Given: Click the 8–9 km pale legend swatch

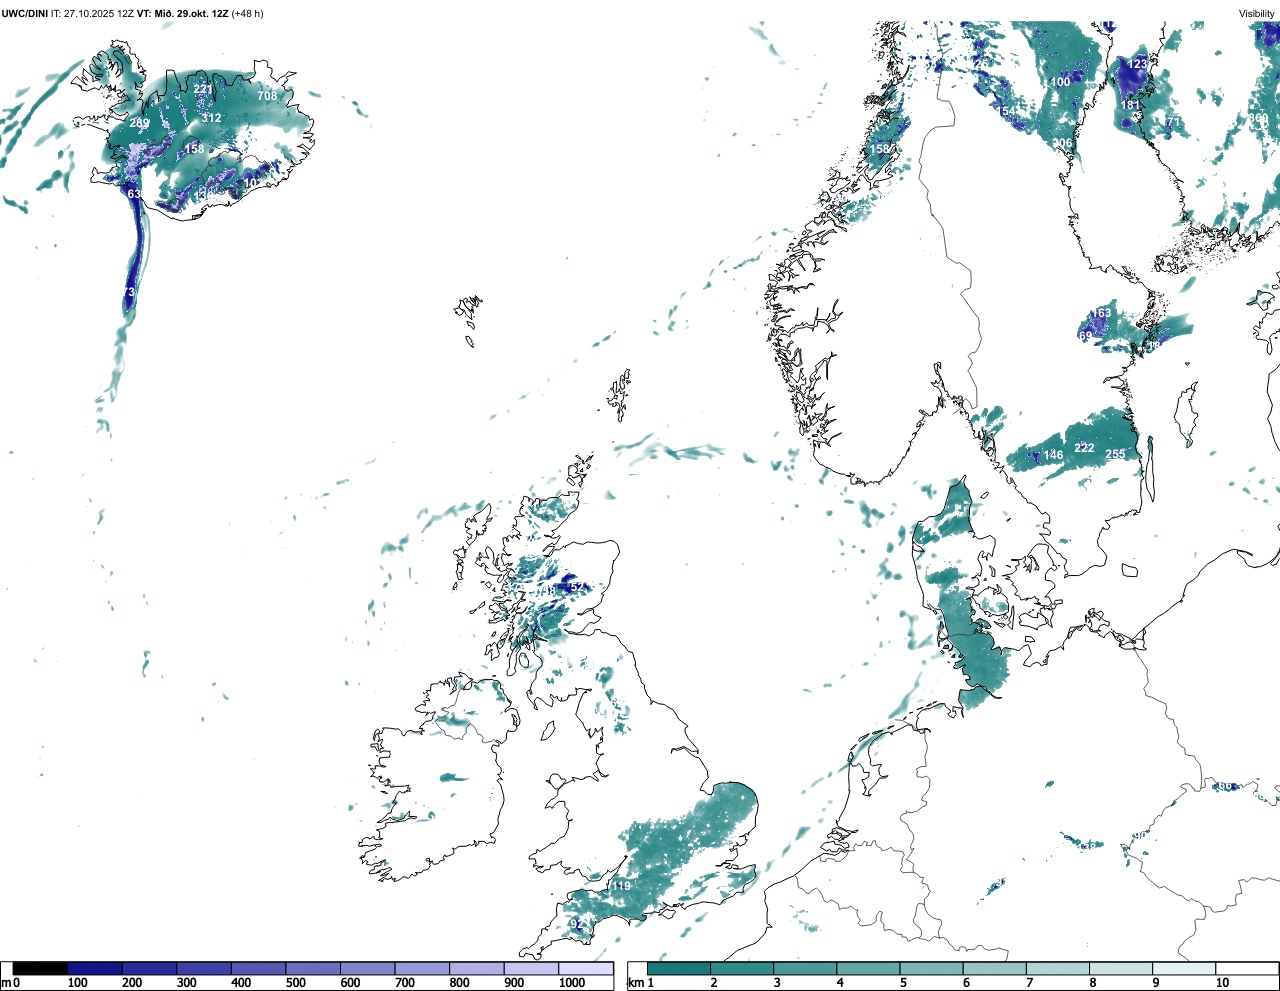Looking at the screenshot, I should 1120,968.
